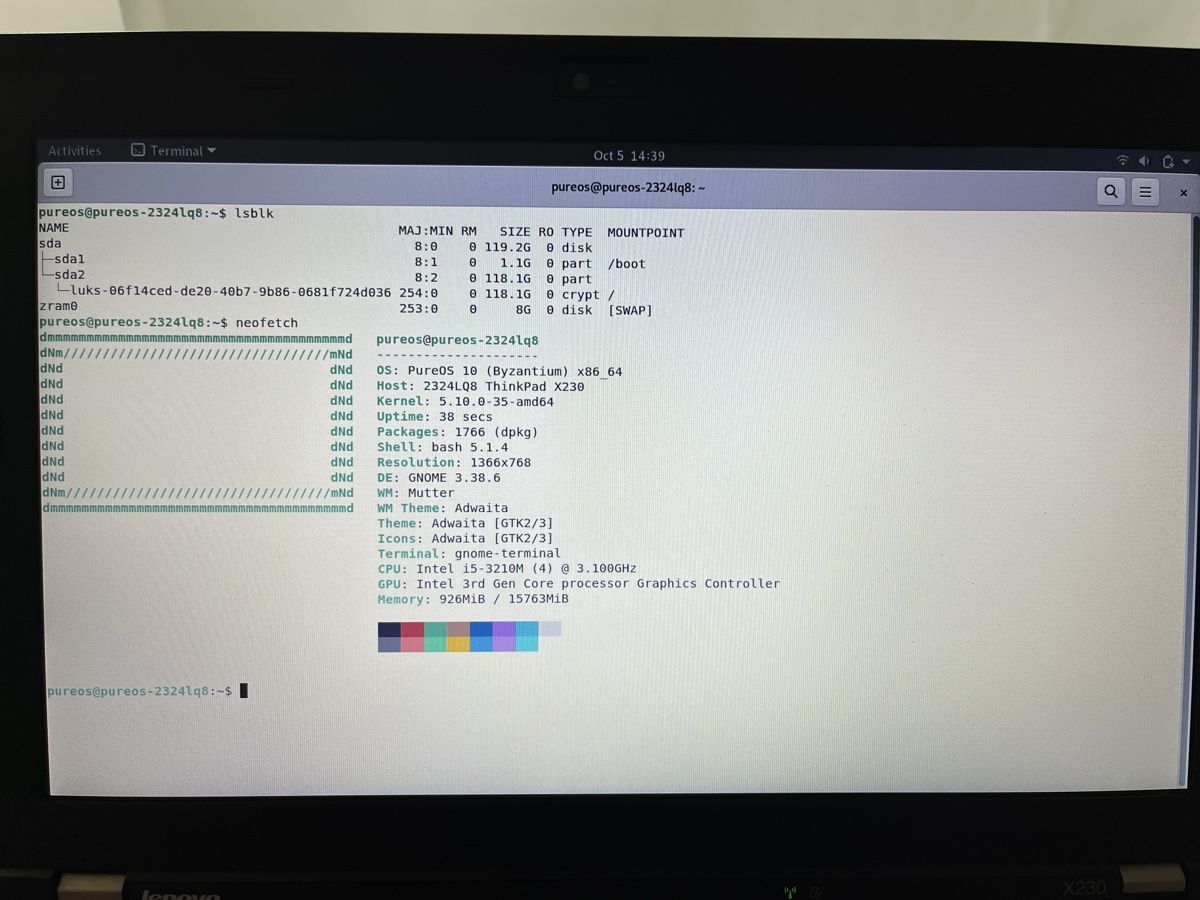Click the Icons: Adwaita [GTK2/3] line
Viewport: 1200px width, 900px height.
[465, 538]
